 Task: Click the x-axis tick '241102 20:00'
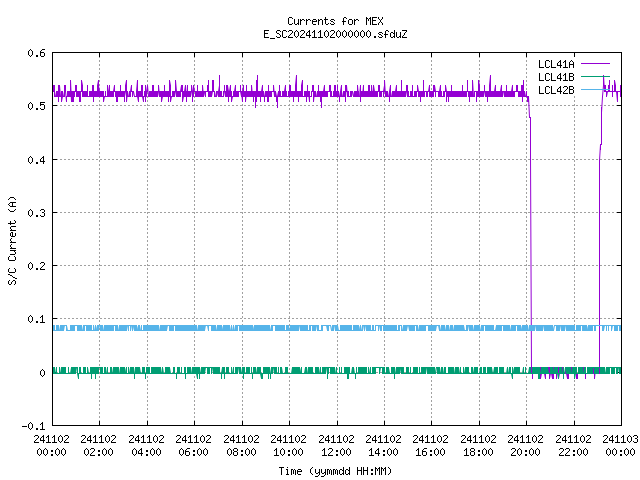click(525, 446)
